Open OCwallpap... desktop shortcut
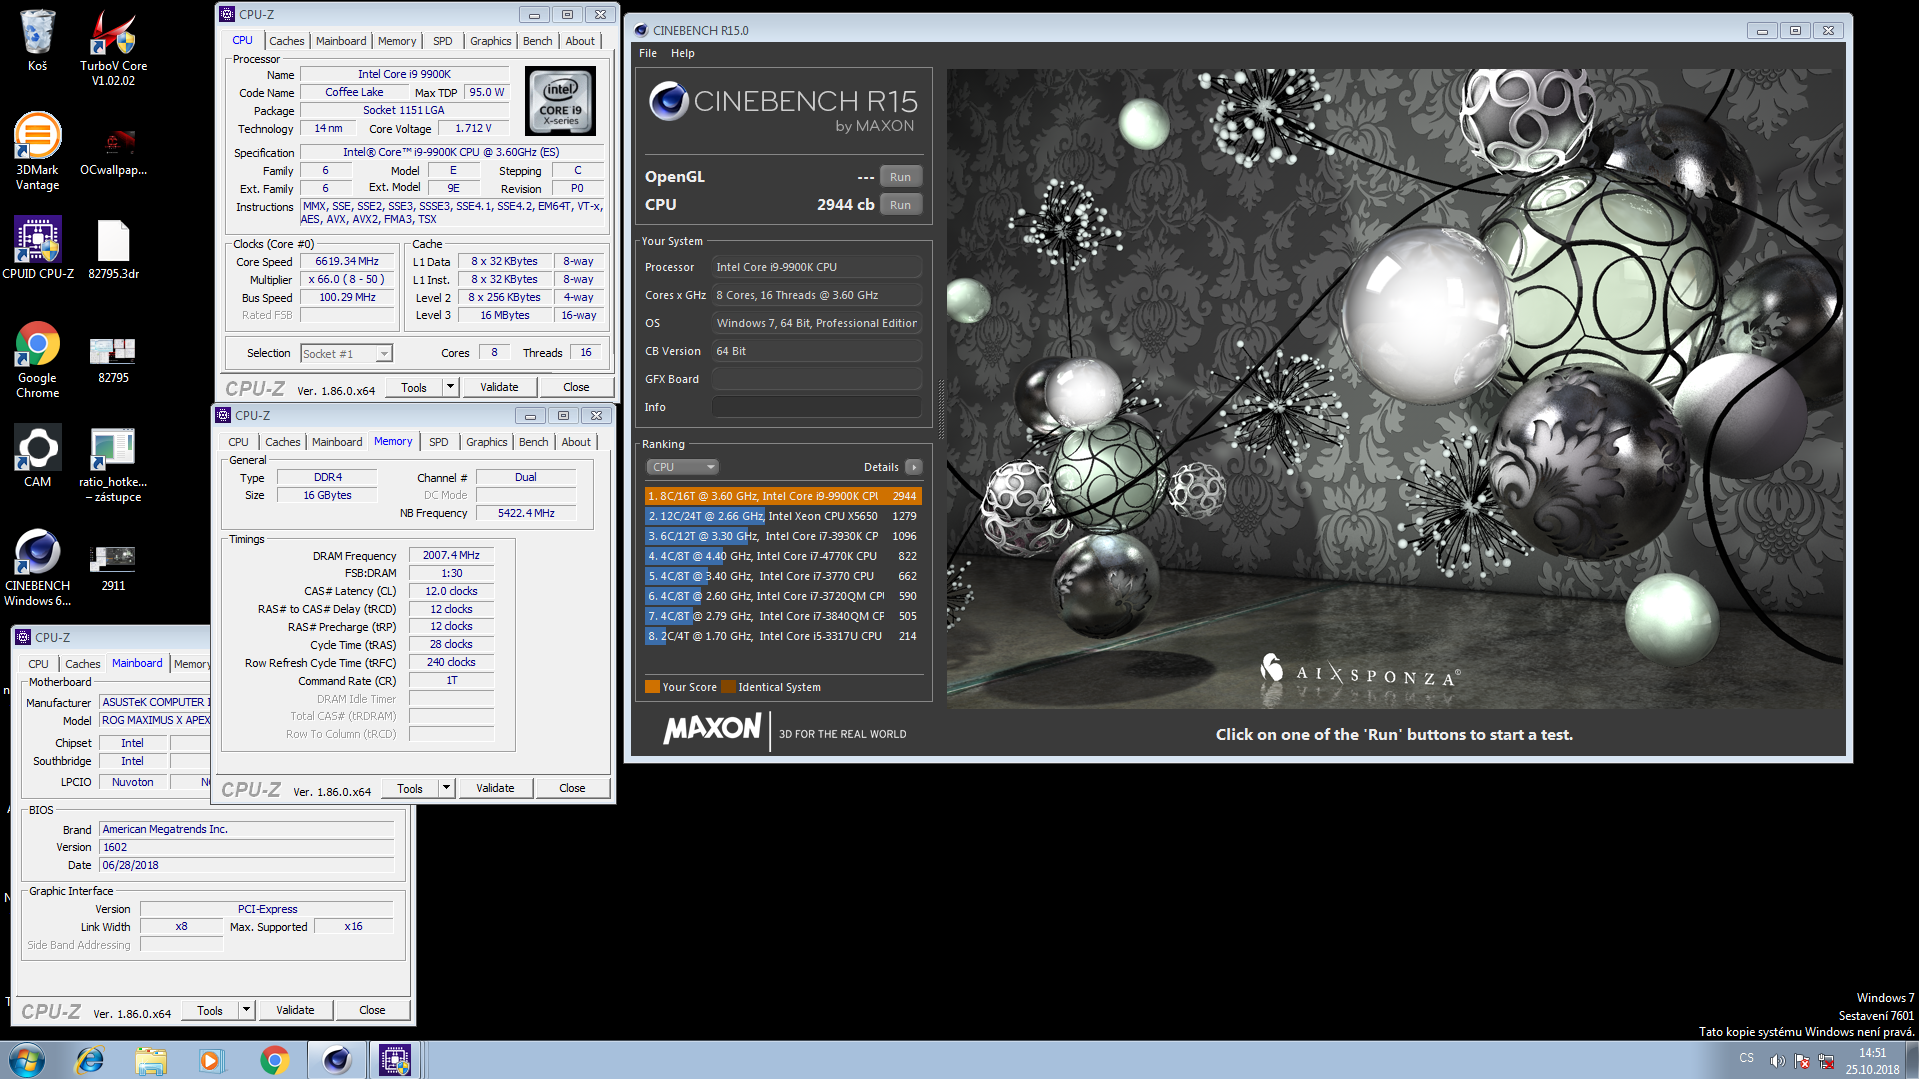 tap(113, 150)
